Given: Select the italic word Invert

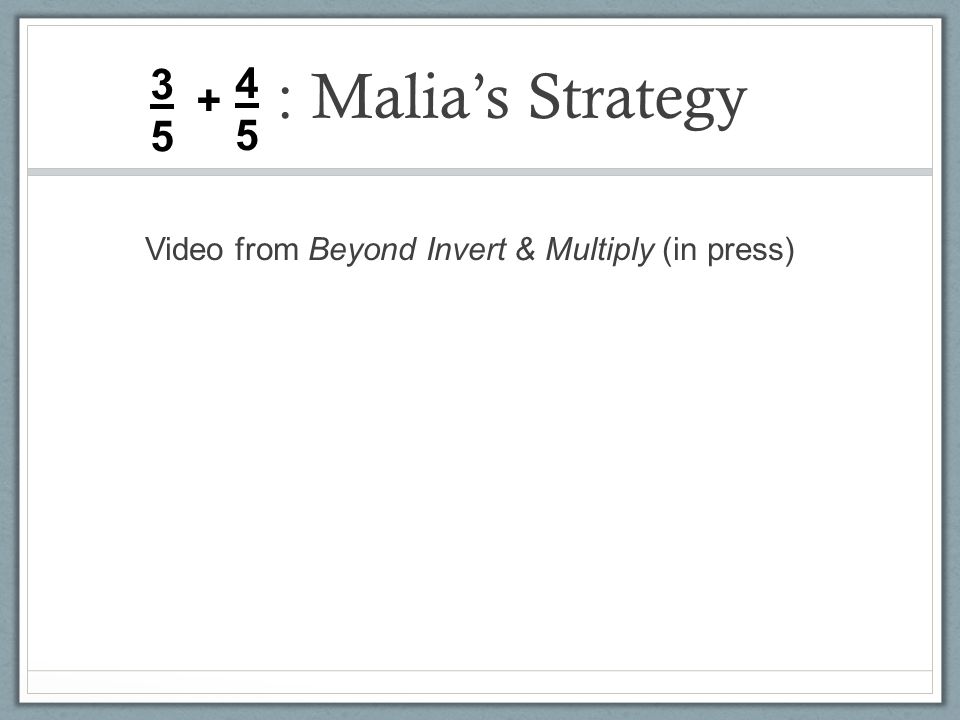Looking at the screenshot, I should [466, 249].
